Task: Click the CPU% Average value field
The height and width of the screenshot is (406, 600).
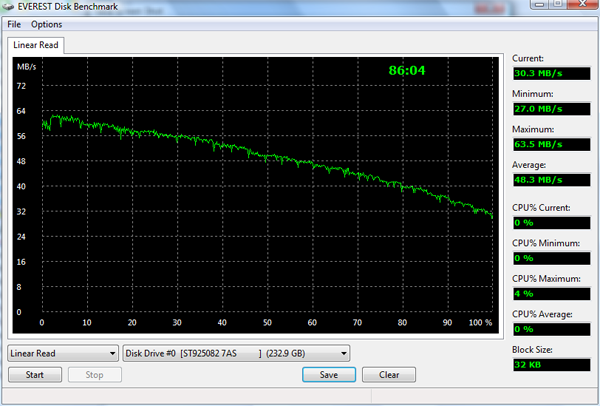Action: [x=550, y=328]
